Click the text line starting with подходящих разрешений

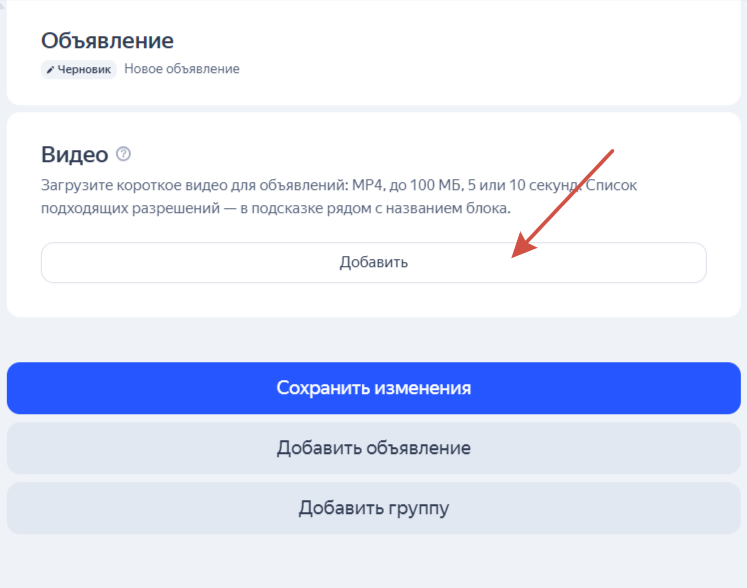coord(275,208)
